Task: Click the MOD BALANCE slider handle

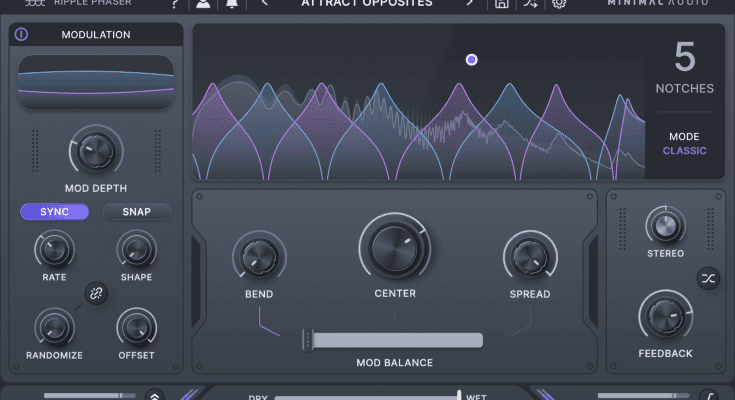Action: tap(306, 340)
